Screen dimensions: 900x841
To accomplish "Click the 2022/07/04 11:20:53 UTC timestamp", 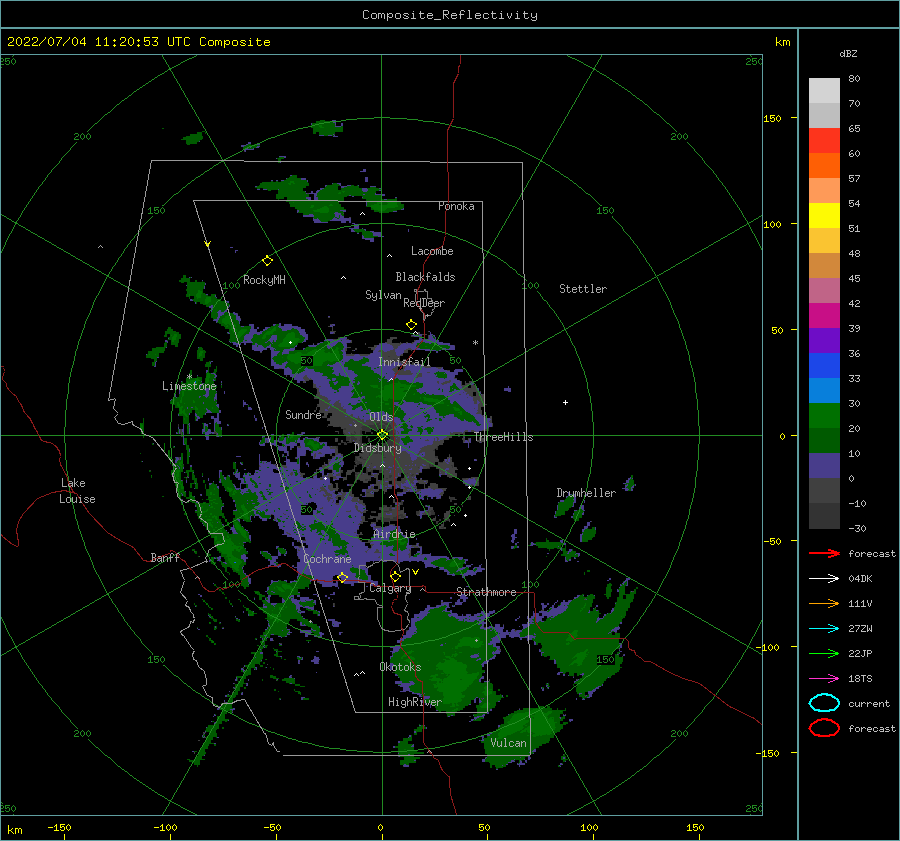I will point(138,41).
